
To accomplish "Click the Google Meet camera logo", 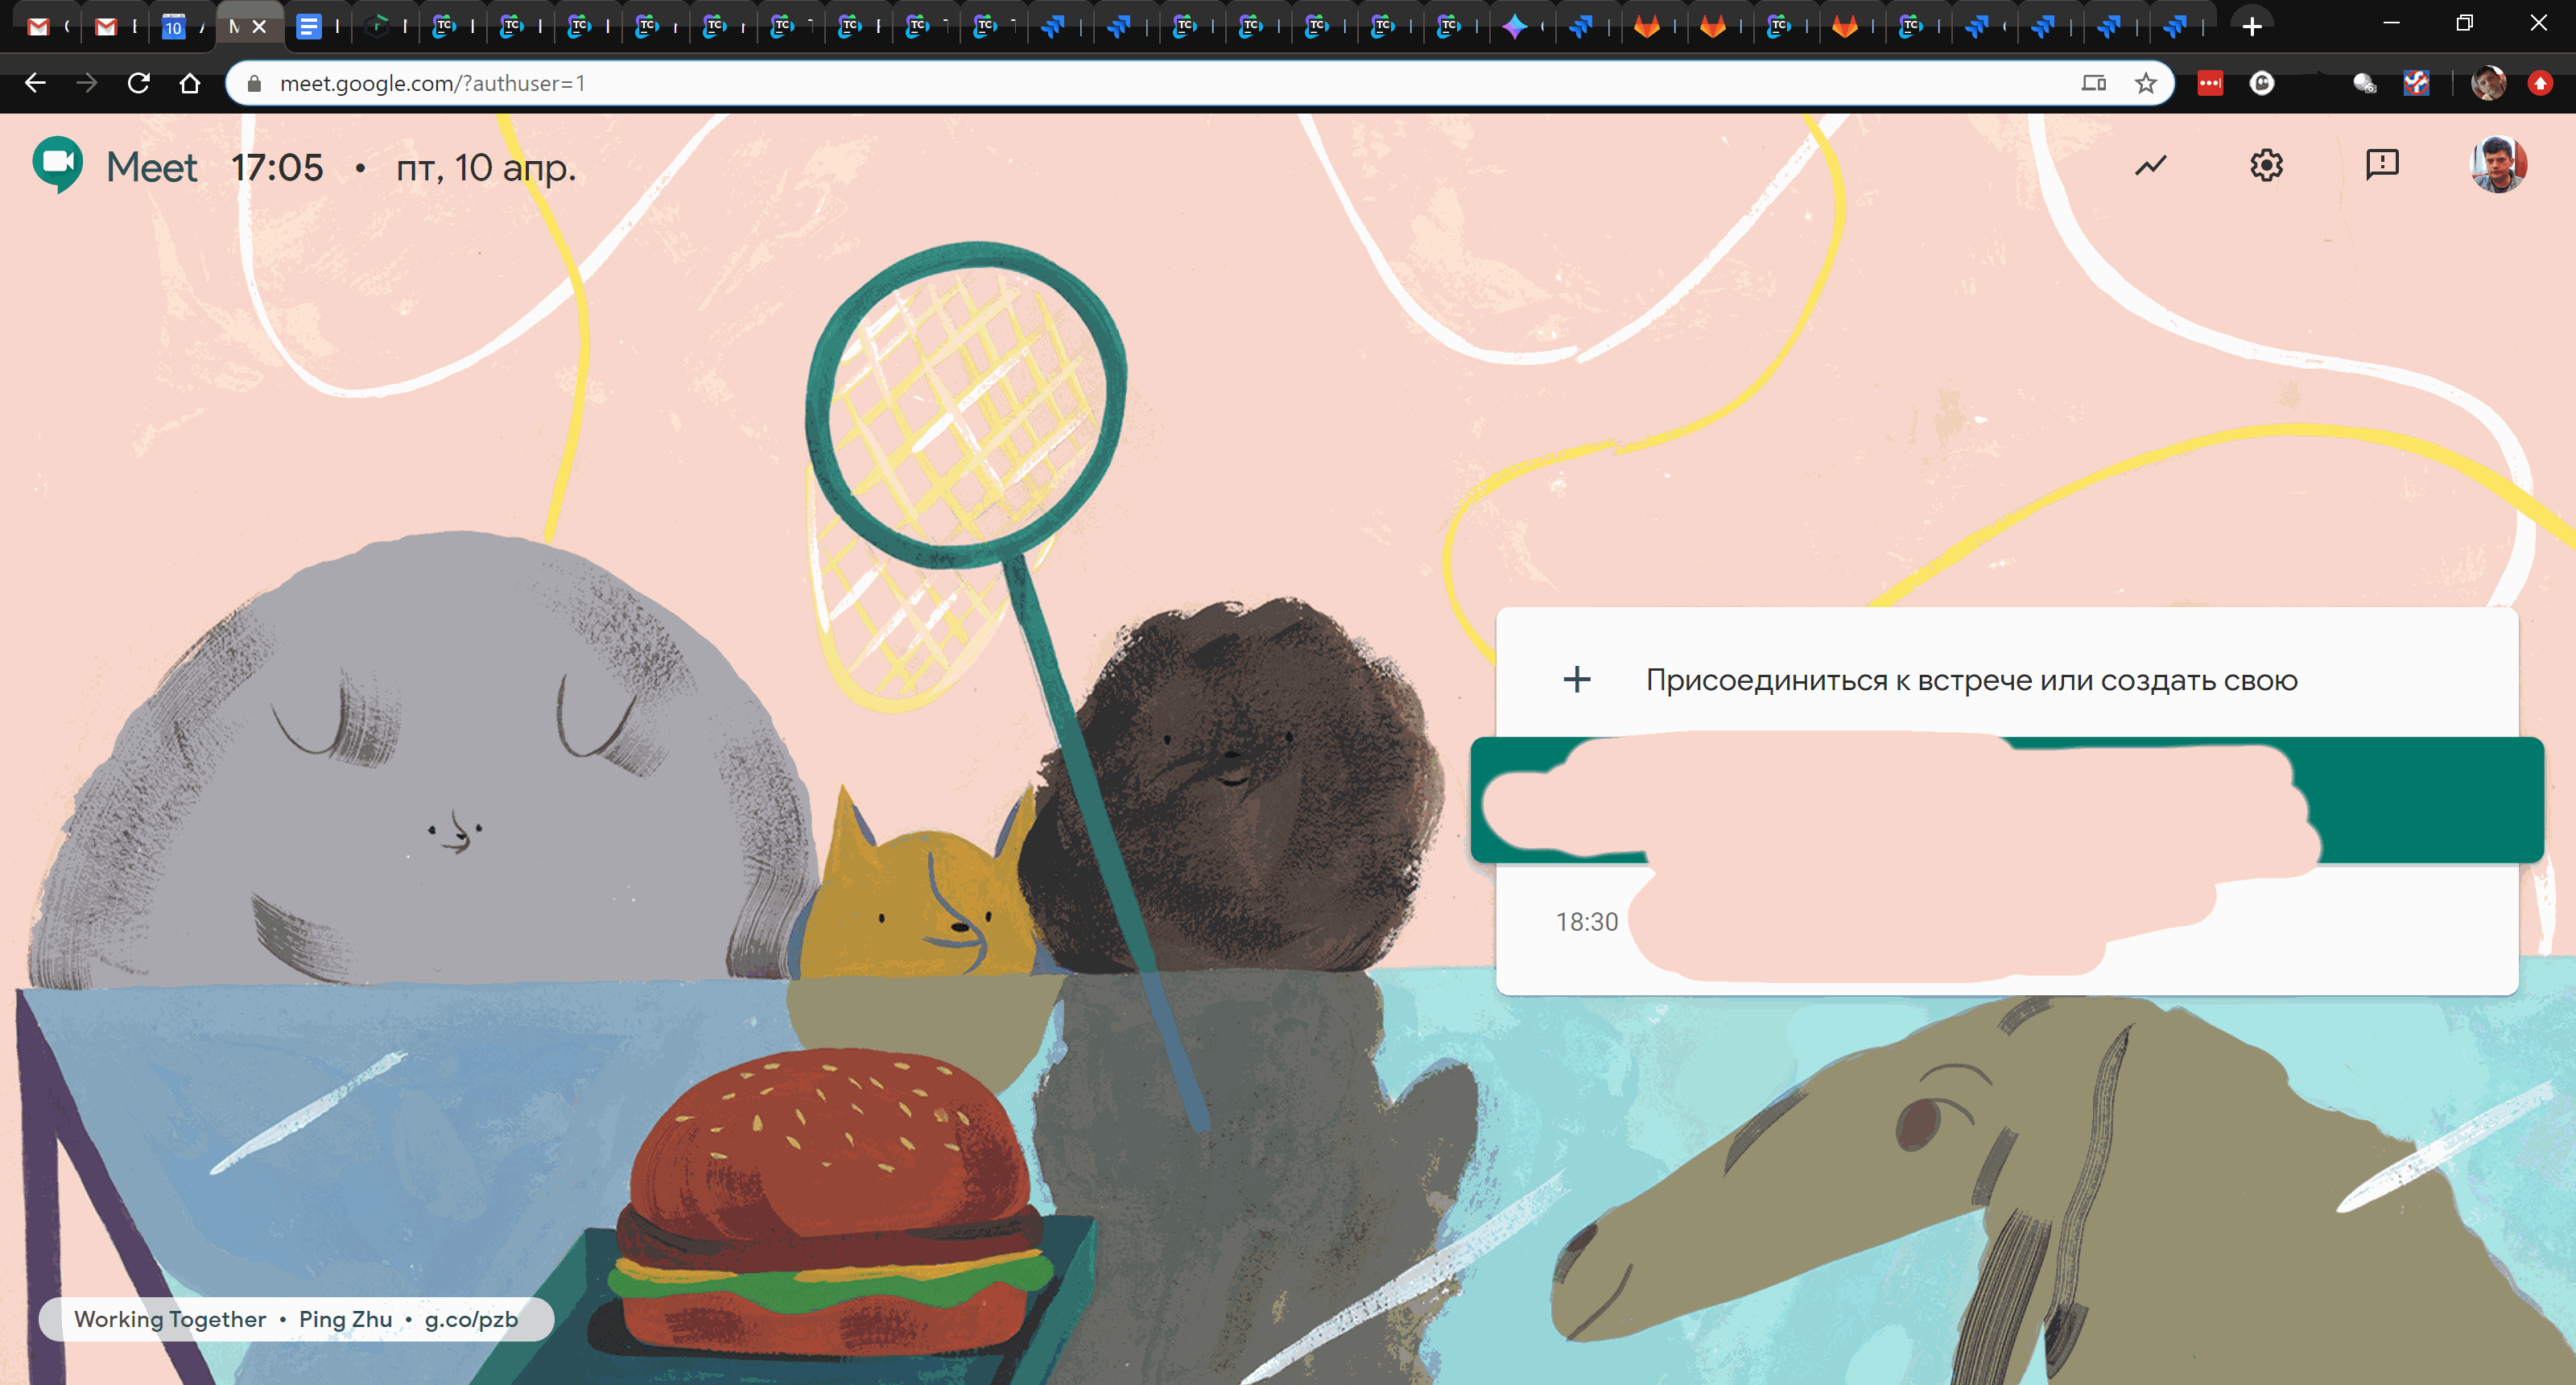I will [x=57, y=165].
